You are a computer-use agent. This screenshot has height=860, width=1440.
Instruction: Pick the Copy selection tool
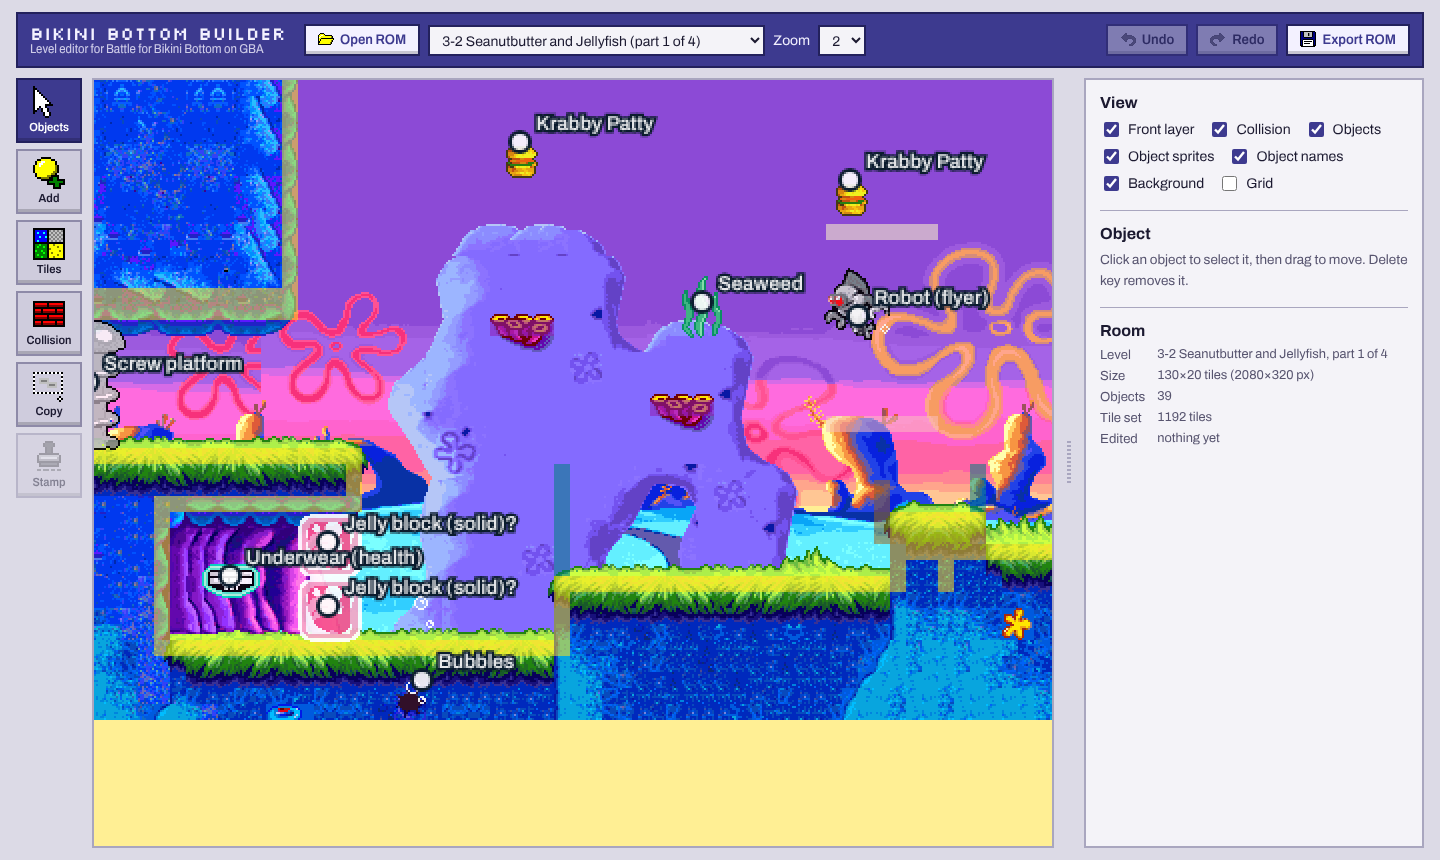[49, 394]
